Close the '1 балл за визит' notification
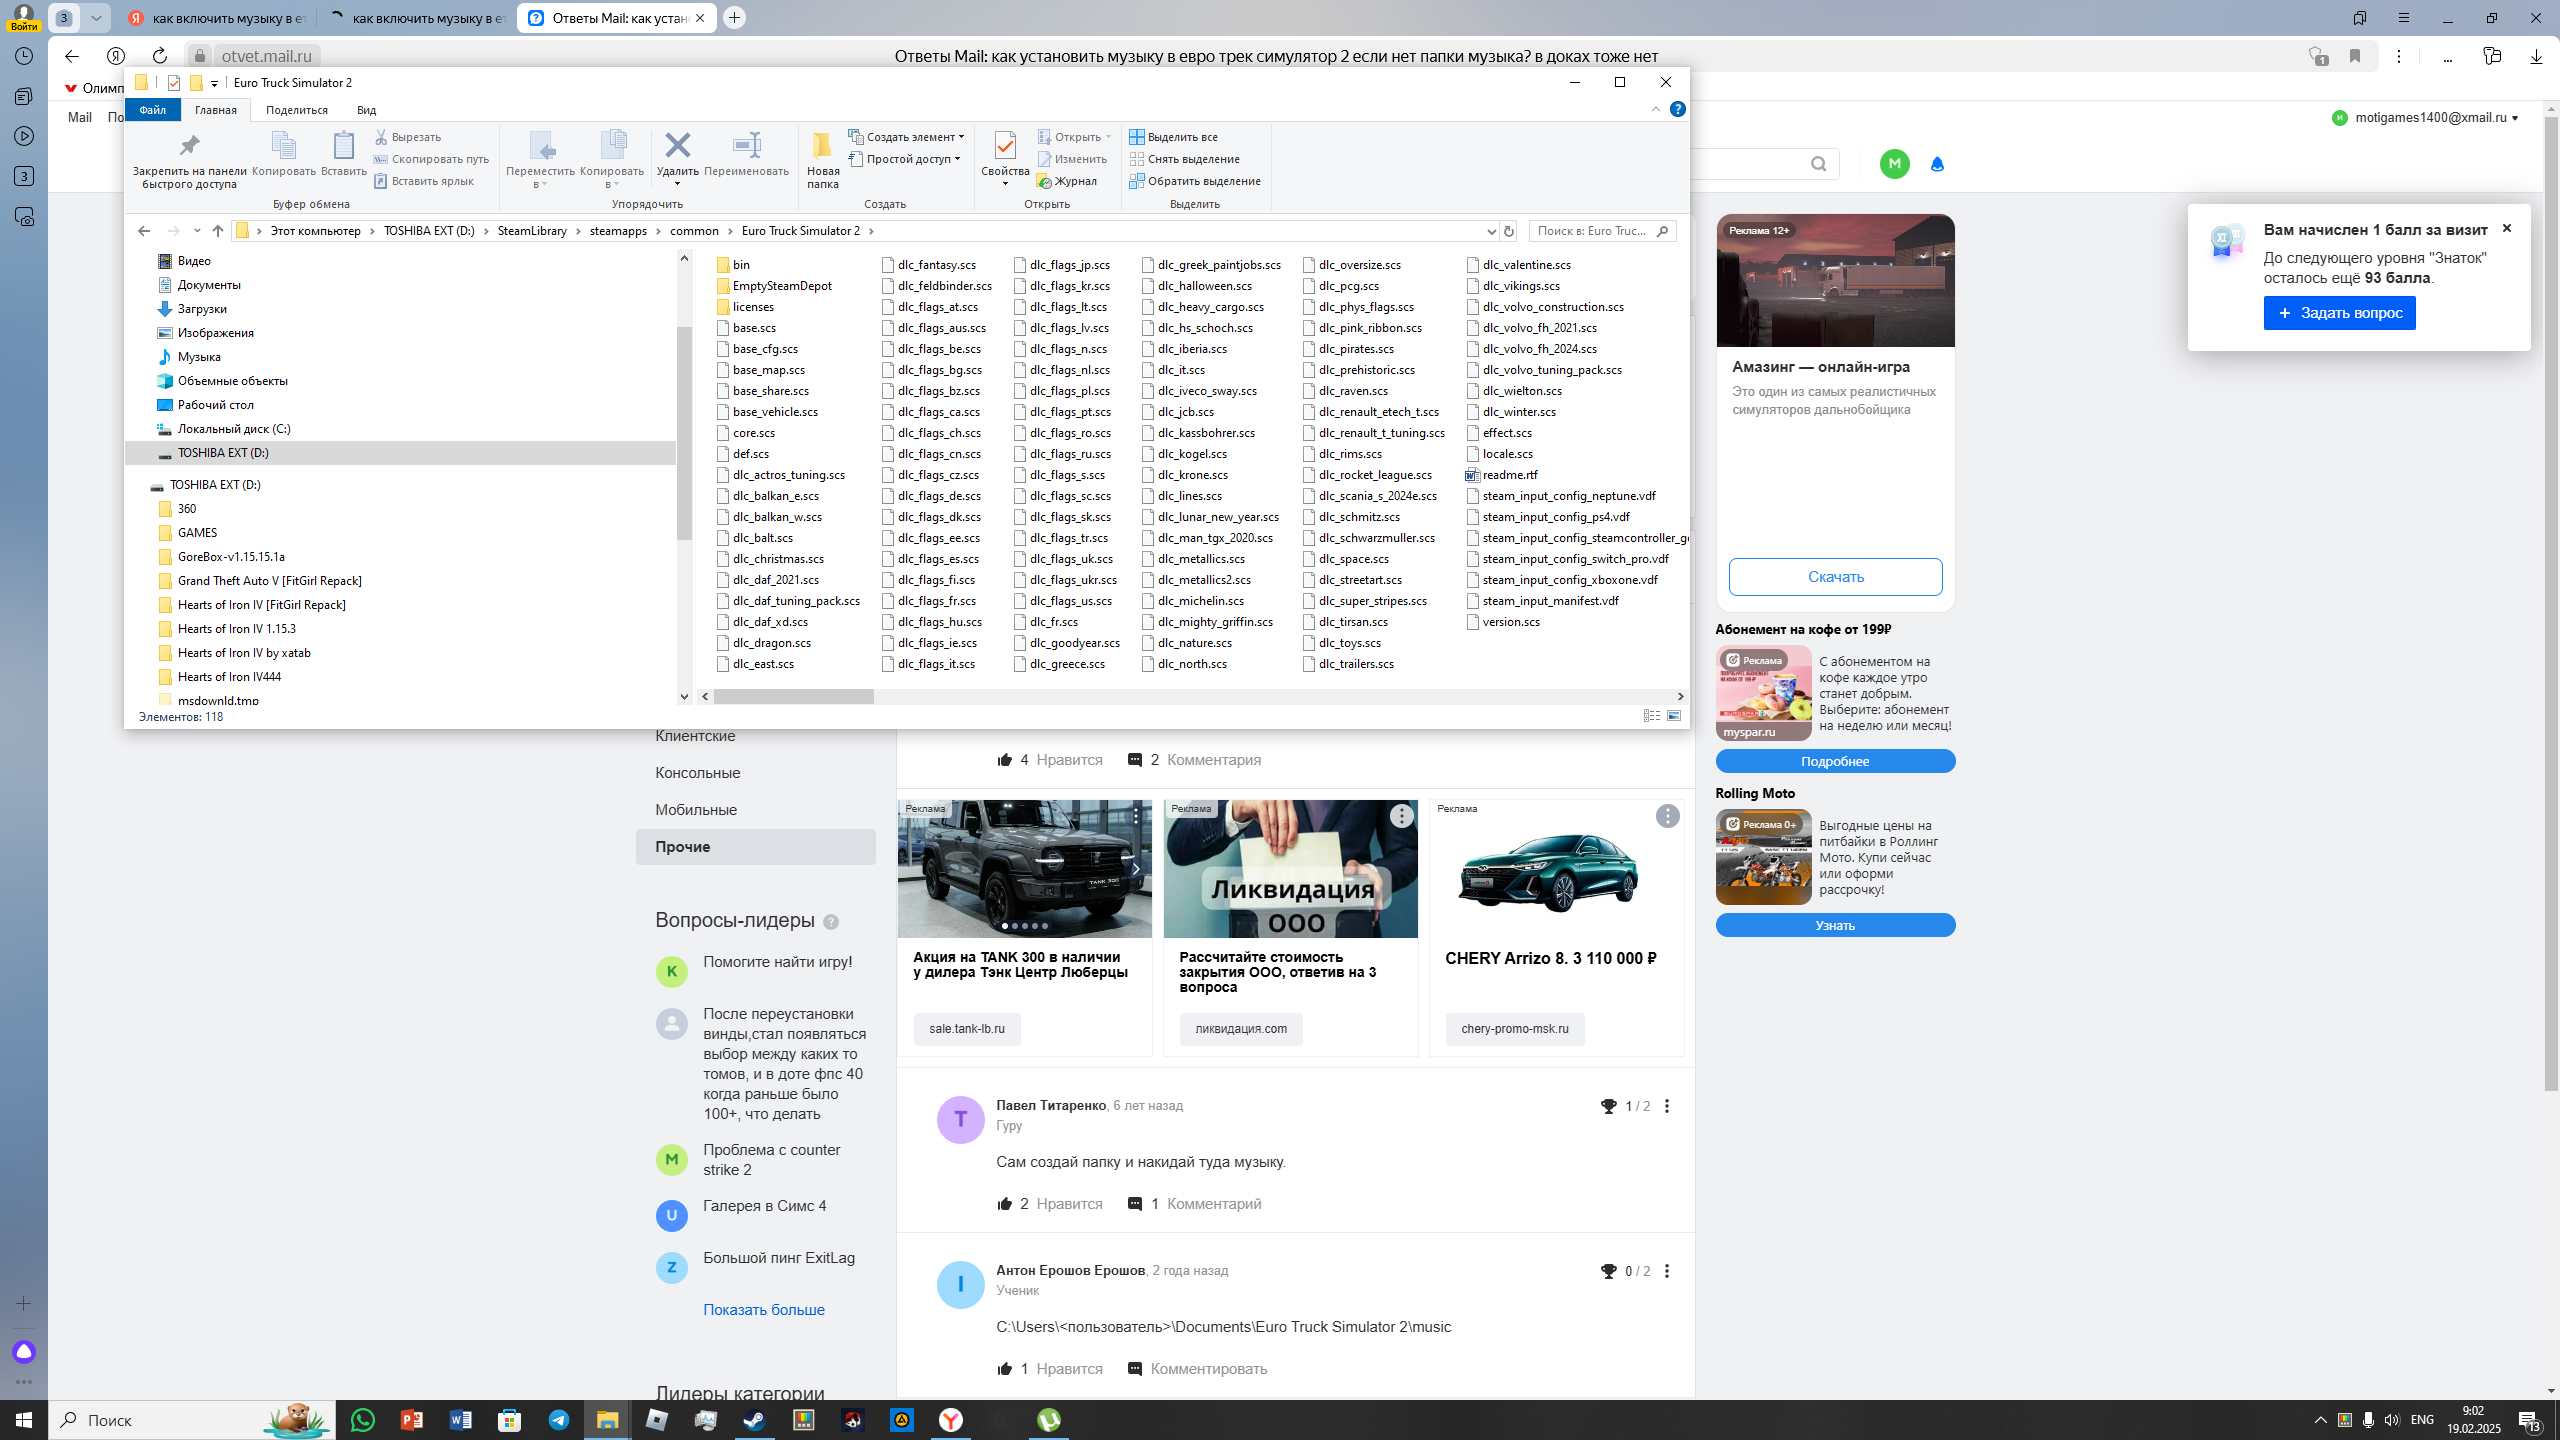Viewport: 2560px width, 1440px height. click(x=2507, y=228)
